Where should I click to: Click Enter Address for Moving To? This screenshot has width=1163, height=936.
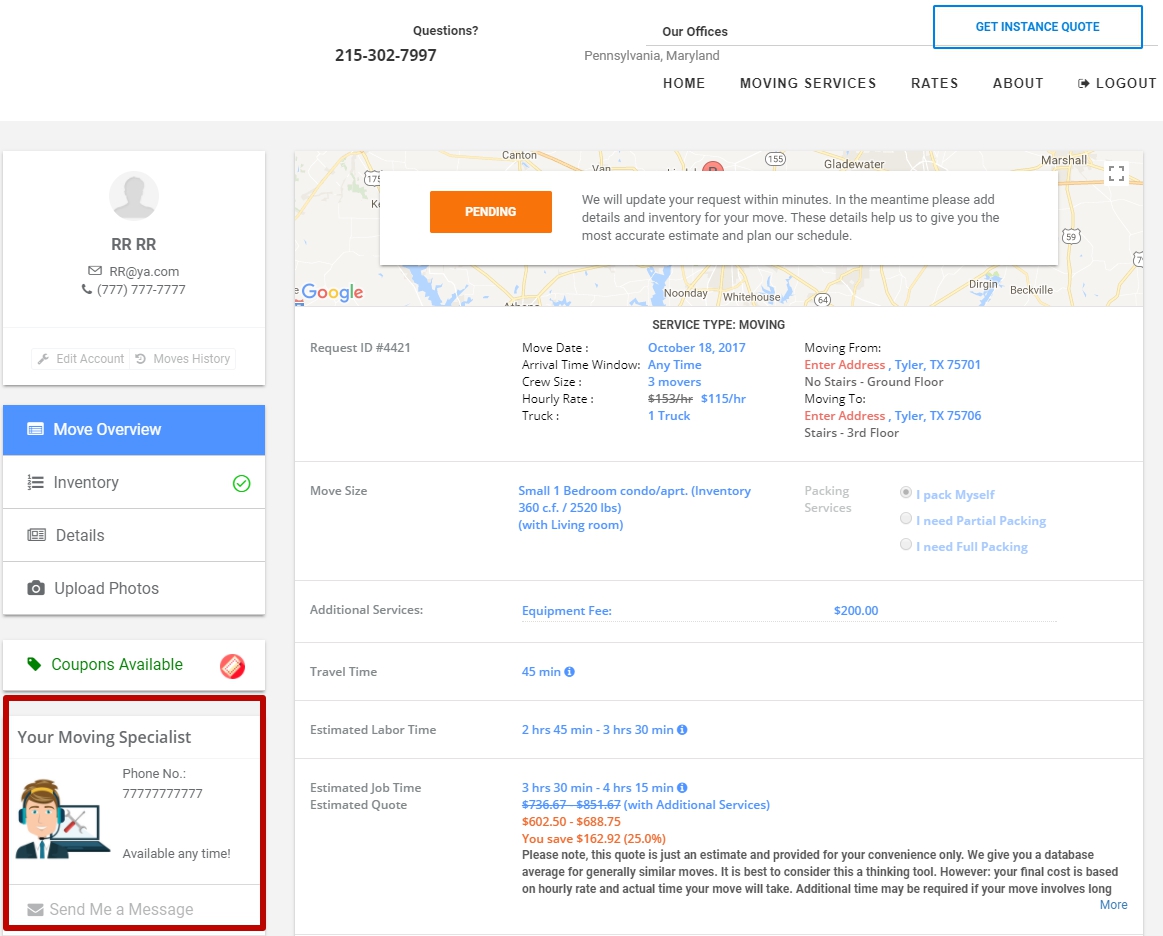point(845,416)
